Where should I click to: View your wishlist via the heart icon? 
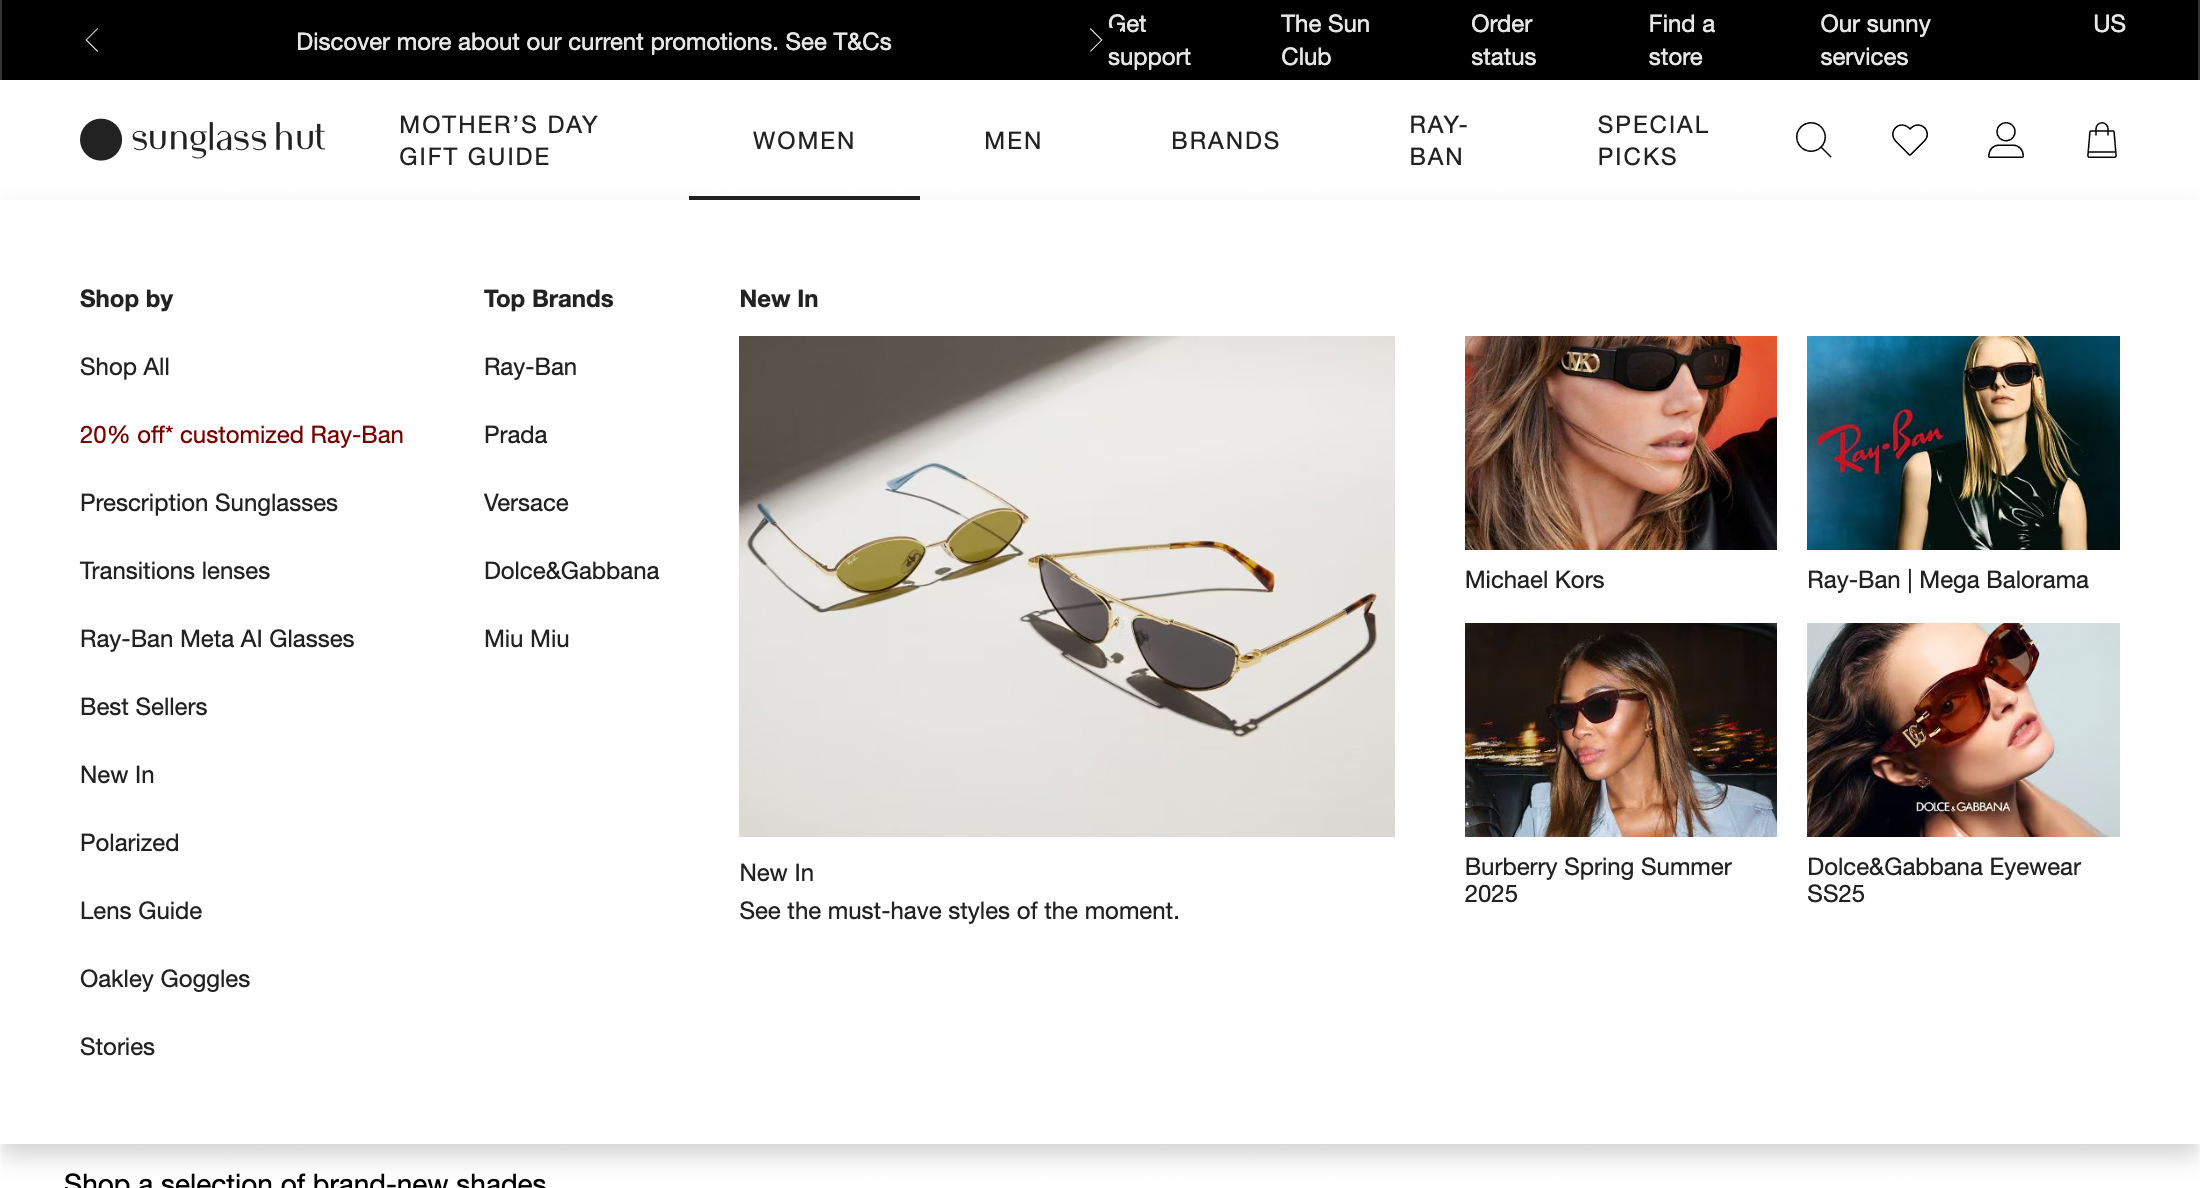(x=1909, y=140)
